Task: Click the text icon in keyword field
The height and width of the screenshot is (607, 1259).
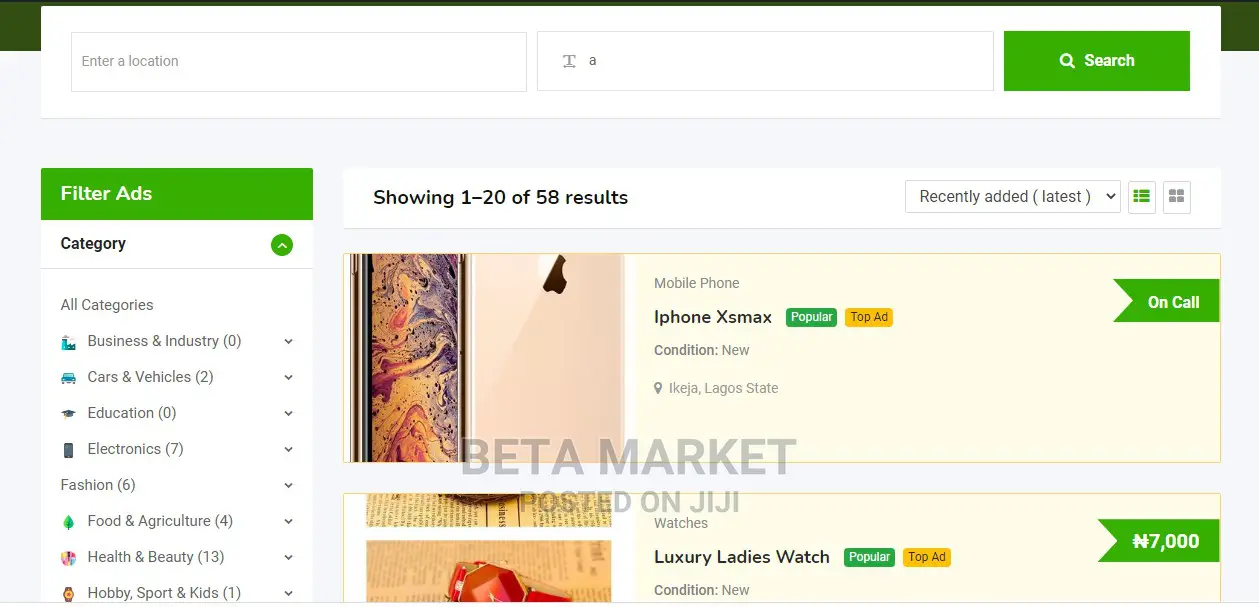Action: [x=569, y=61]
